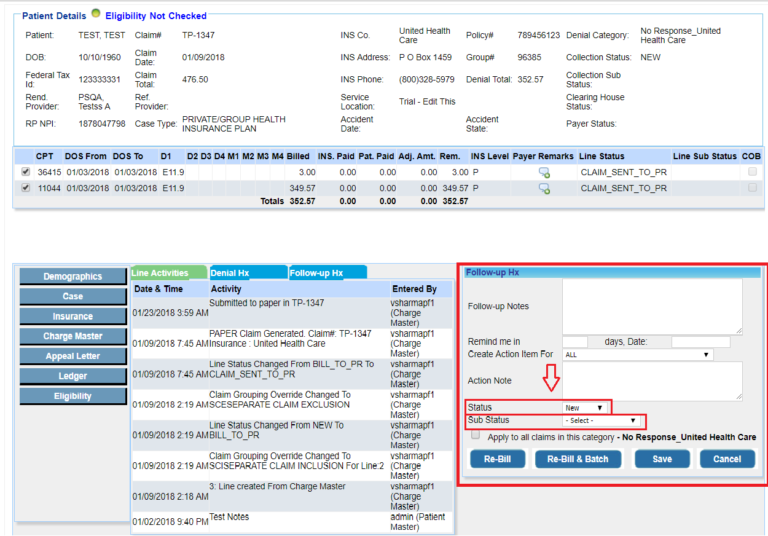The width and height of the screenshot is (768, 536).
Task: Open the Appeal Letter section
Action: click(73, 356)
